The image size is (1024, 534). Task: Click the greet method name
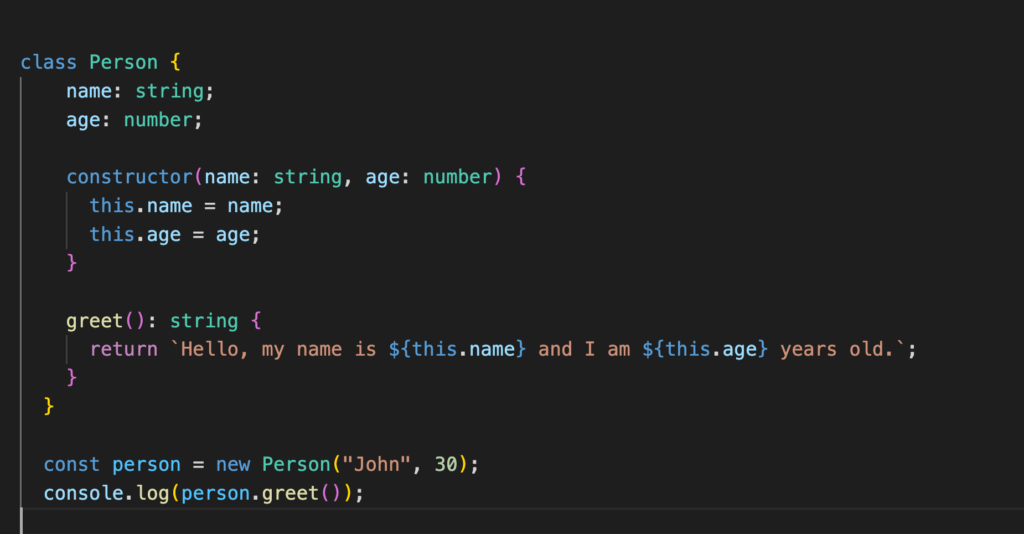[x=95, y=321]
